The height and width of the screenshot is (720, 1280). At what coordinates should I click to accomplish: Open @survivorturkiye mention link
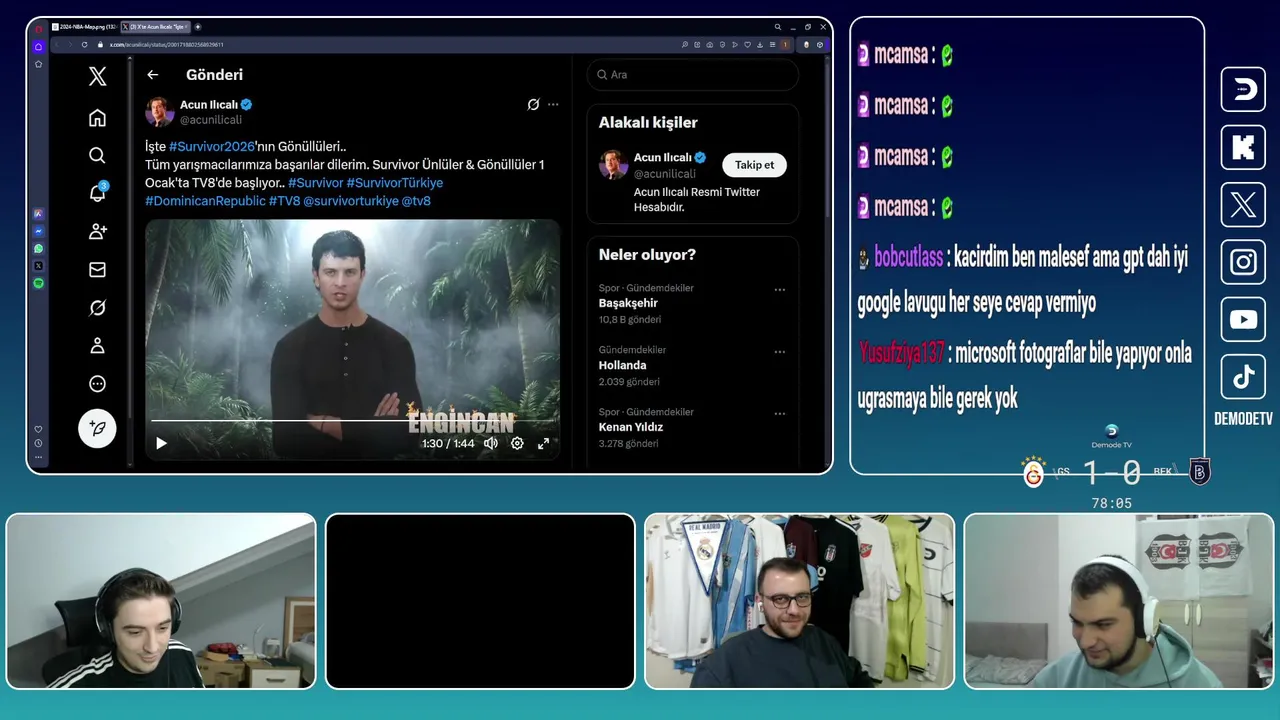pyautogui.click(x=350, y=201)
